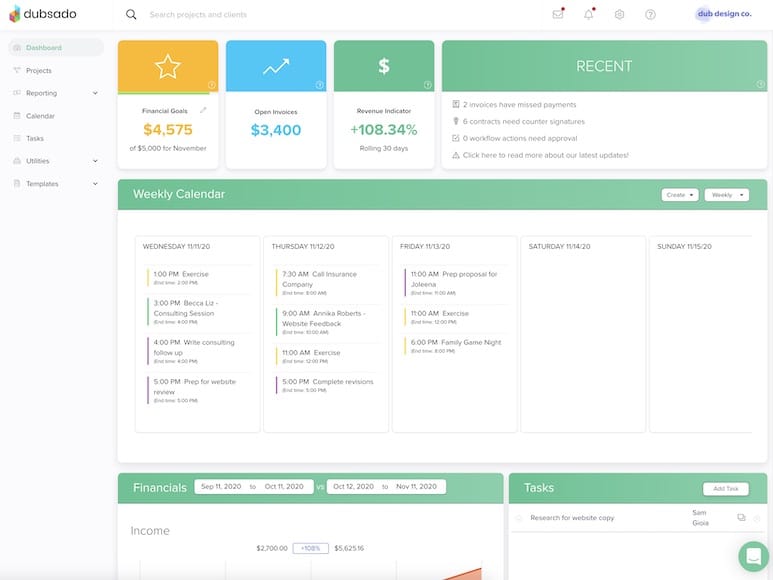Open Prep proposal for Joleena event
Screen dimensions: 773x580
point(455,283)
